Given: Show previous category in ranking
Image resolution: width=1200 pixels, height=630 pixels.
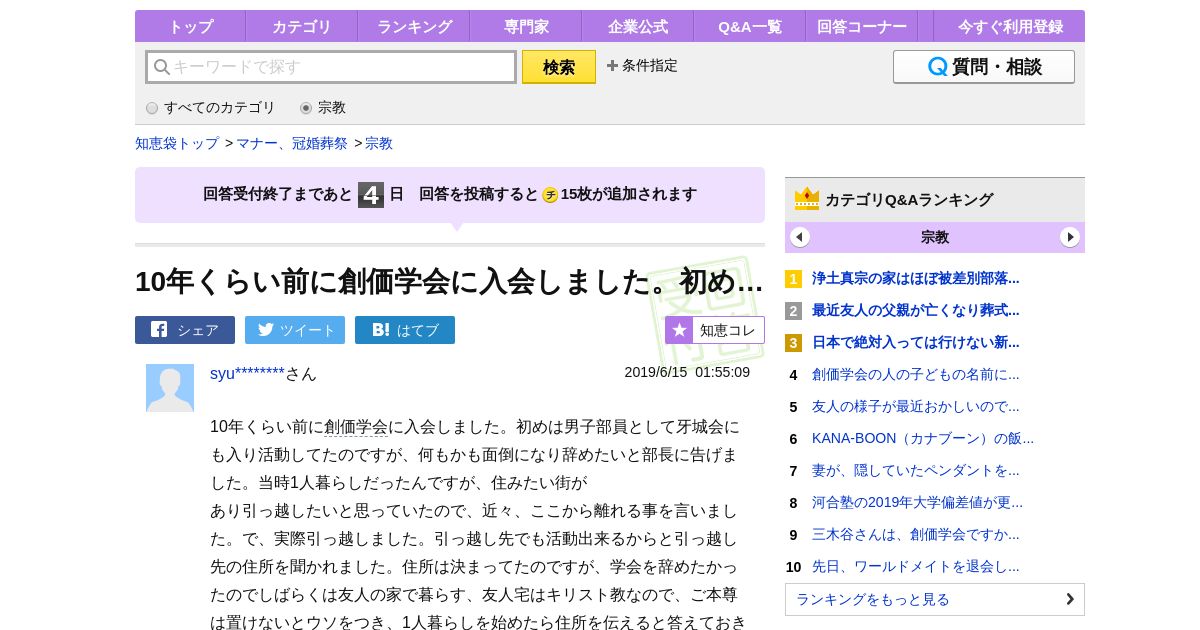Looking at the screenshot, I should tap(800, 237).
